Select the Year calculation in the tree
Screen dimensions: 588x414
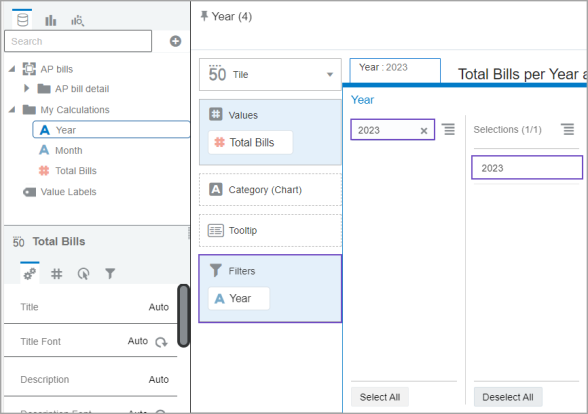111,130
